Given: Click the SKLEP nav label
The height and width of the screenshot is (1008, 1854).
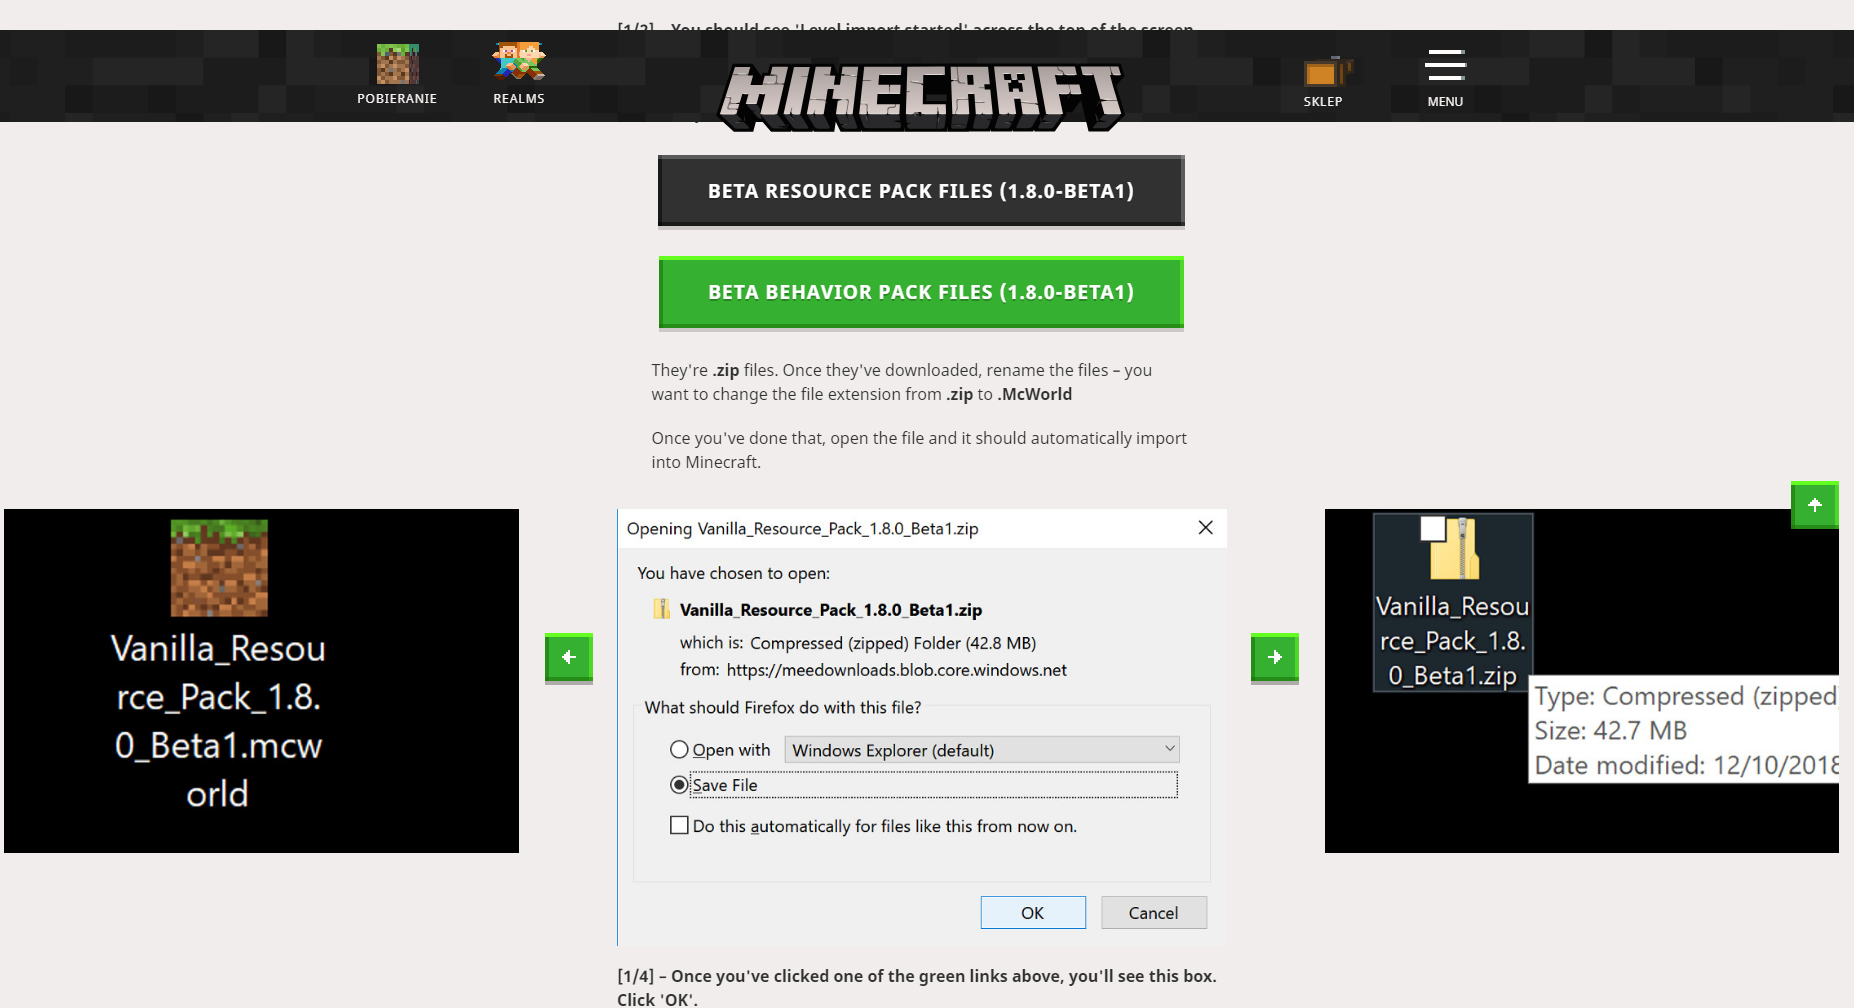Looking at the screenshot, I should [1323, 102].
